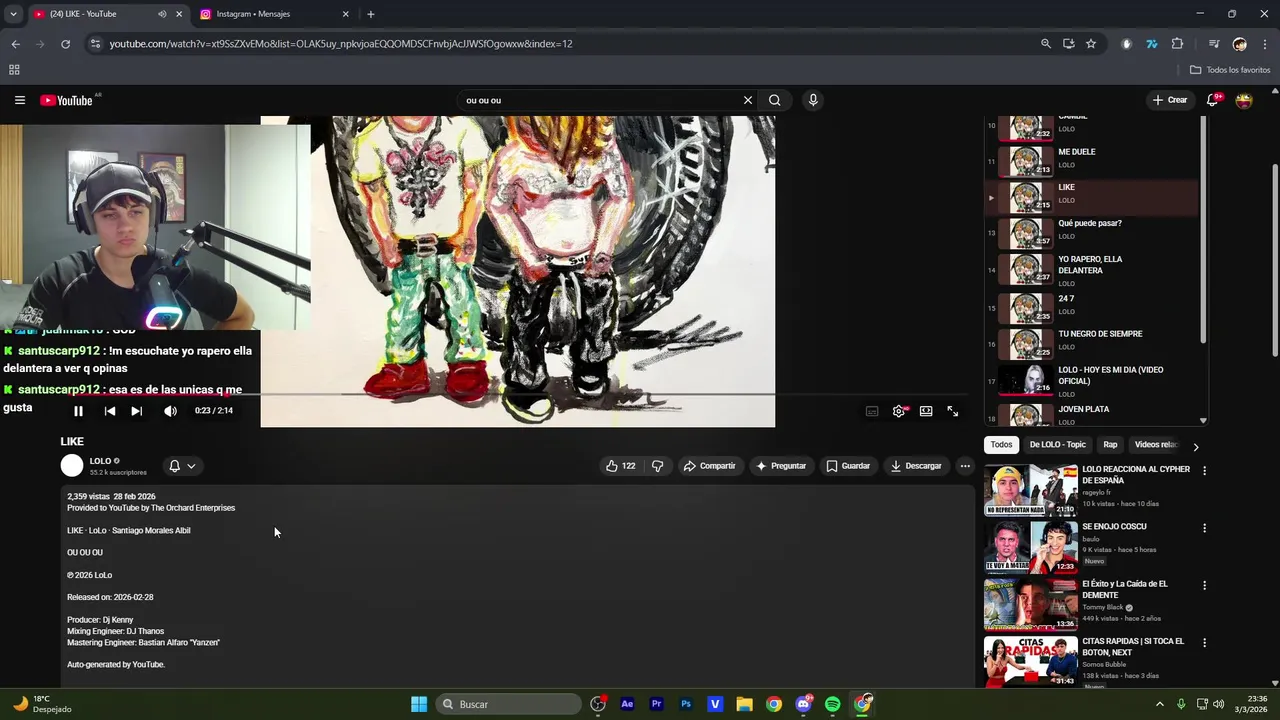1280x720 pixels.
Task: Open the LOLO channel name link
Action: [x=100, y=461]
